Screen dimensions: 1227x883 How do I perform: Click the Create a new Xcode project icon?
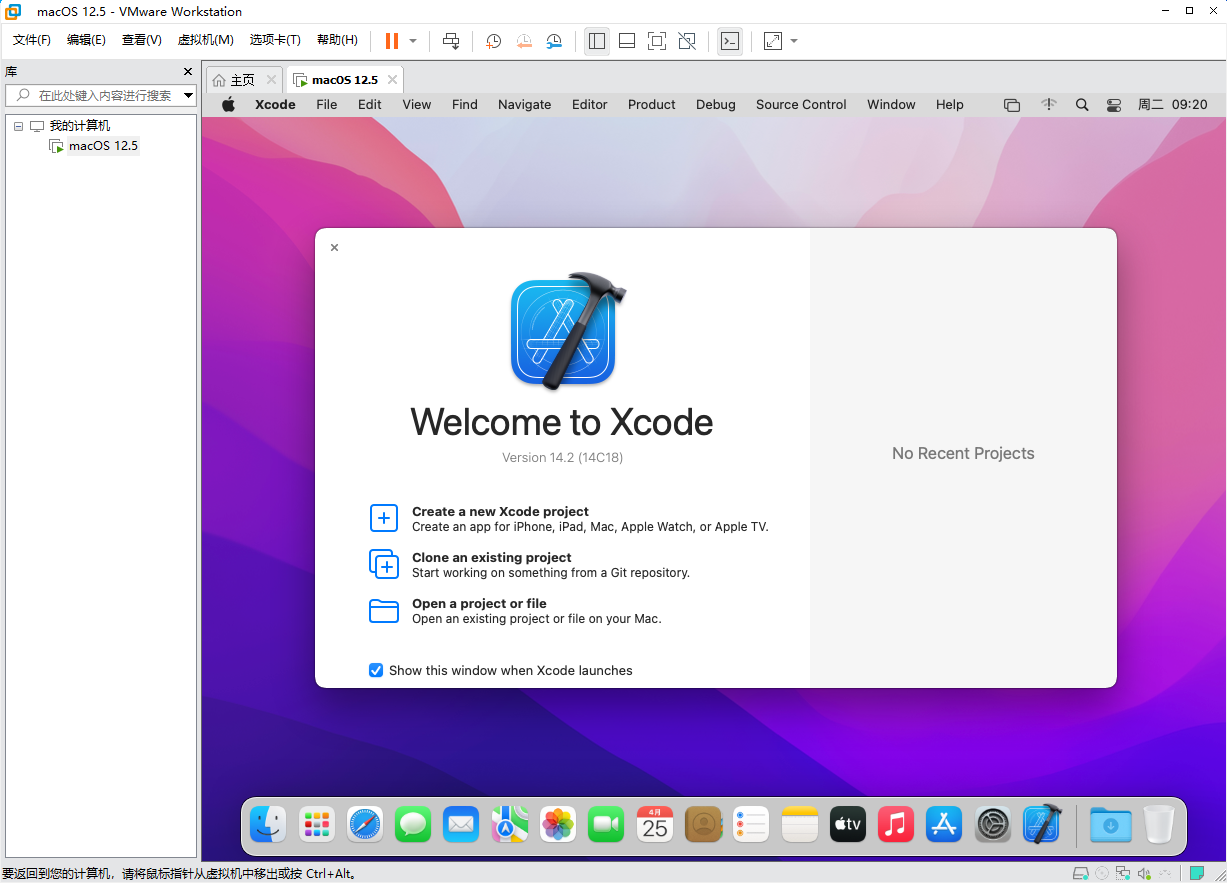tap(384, 518)
